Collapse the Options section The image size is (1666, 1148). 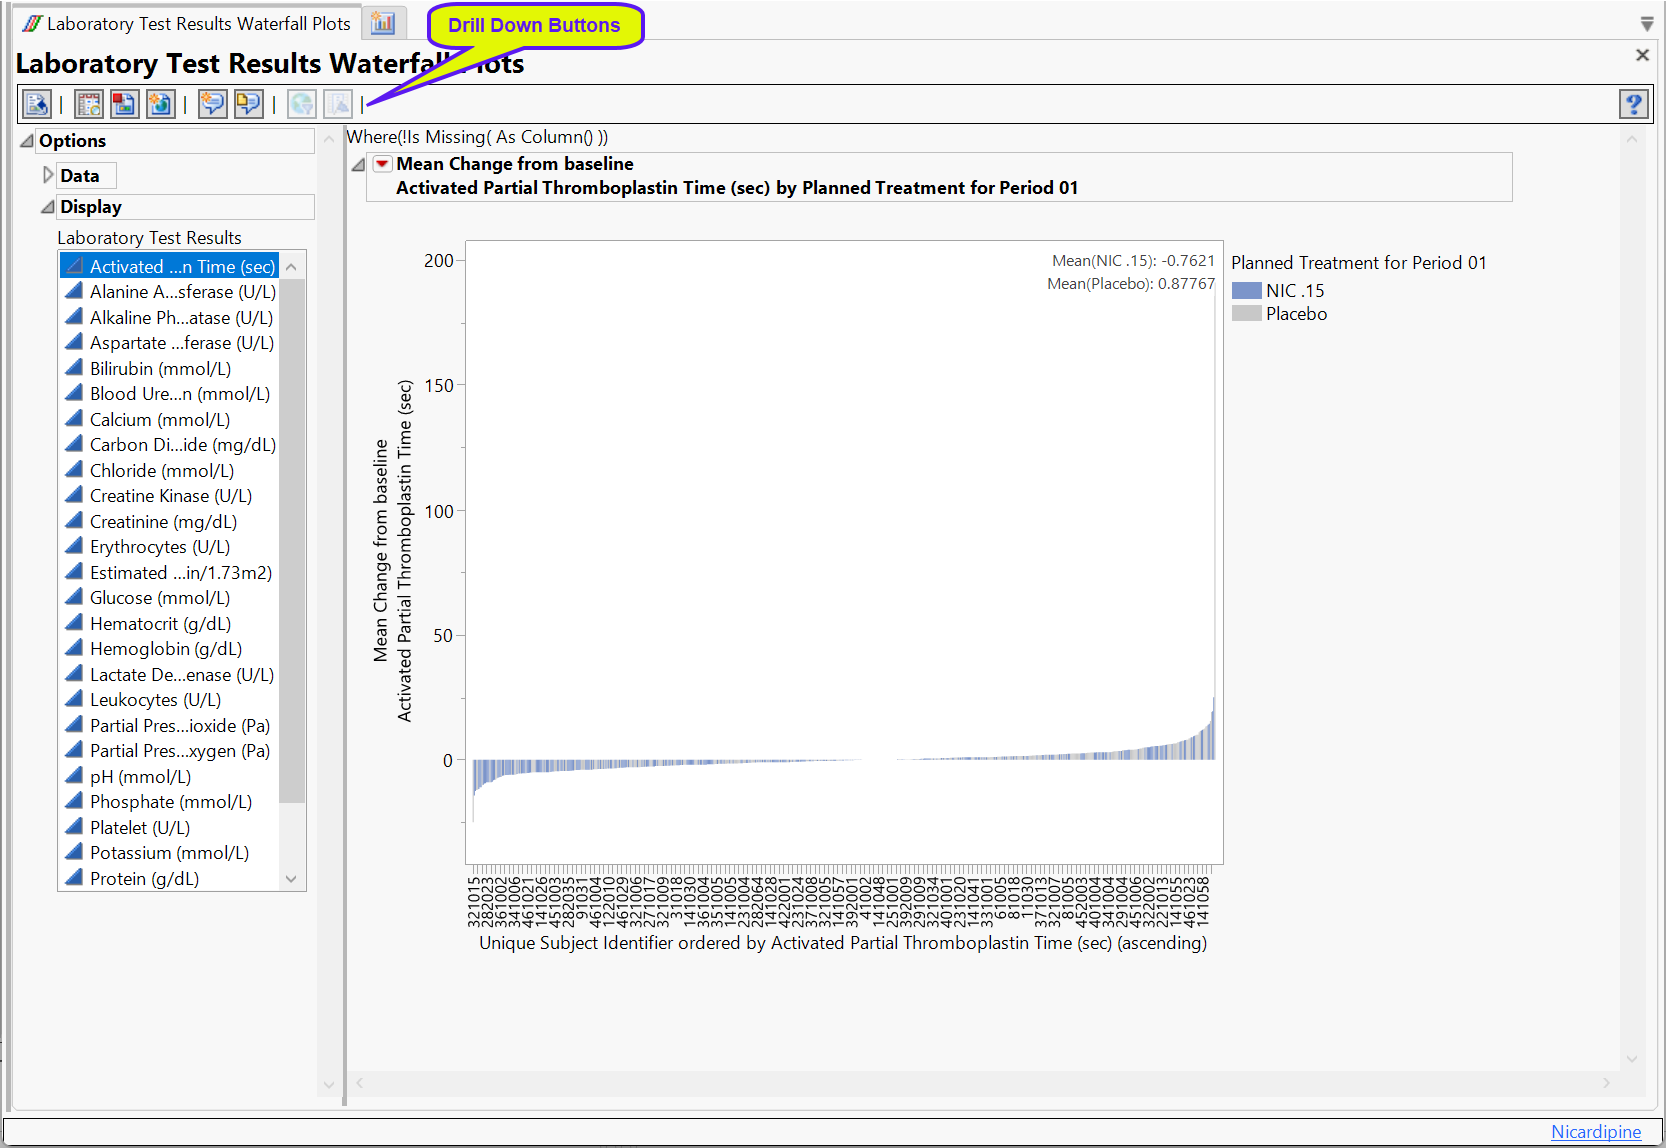click(x=27, y=141)
